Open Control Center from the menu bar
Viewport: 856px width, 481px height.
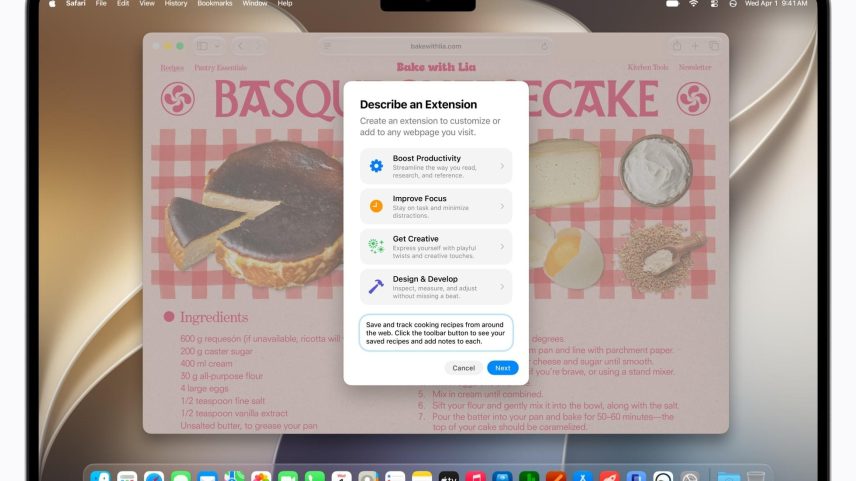(714, 3)
